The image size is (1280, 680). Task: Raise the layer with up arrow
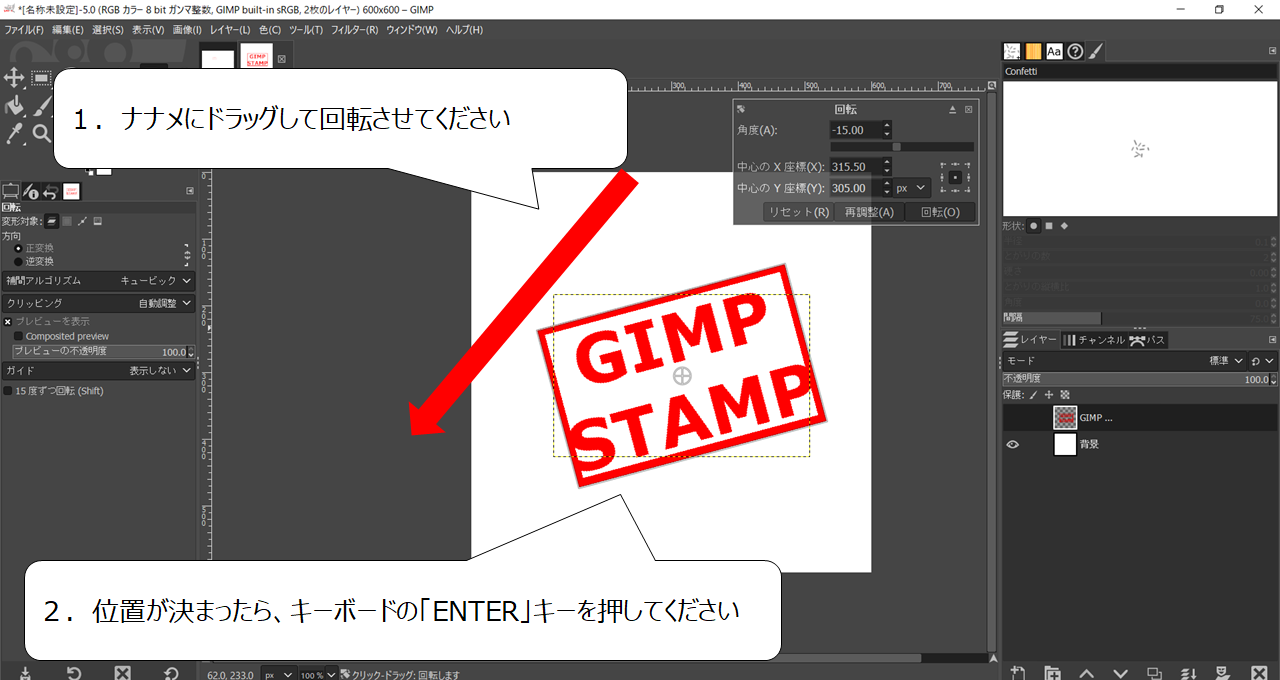[x=1086, y=673]
